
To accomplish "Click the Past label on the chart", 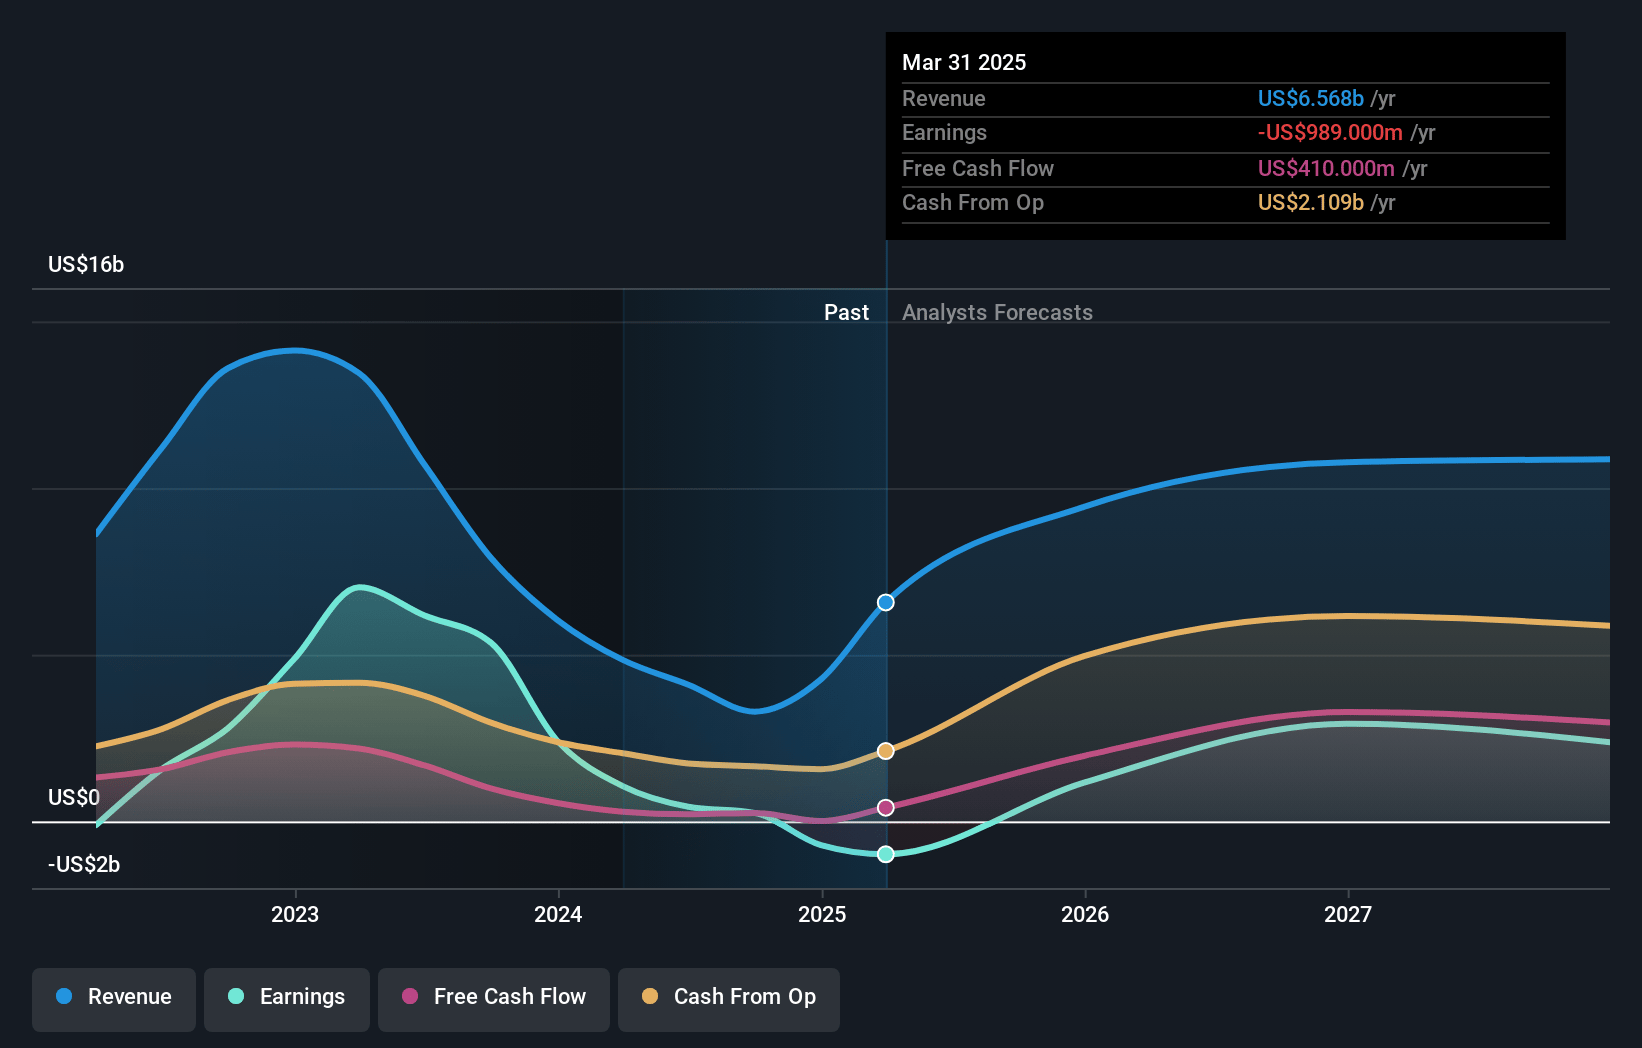I will pyautogui.click(x=846, y=312).
